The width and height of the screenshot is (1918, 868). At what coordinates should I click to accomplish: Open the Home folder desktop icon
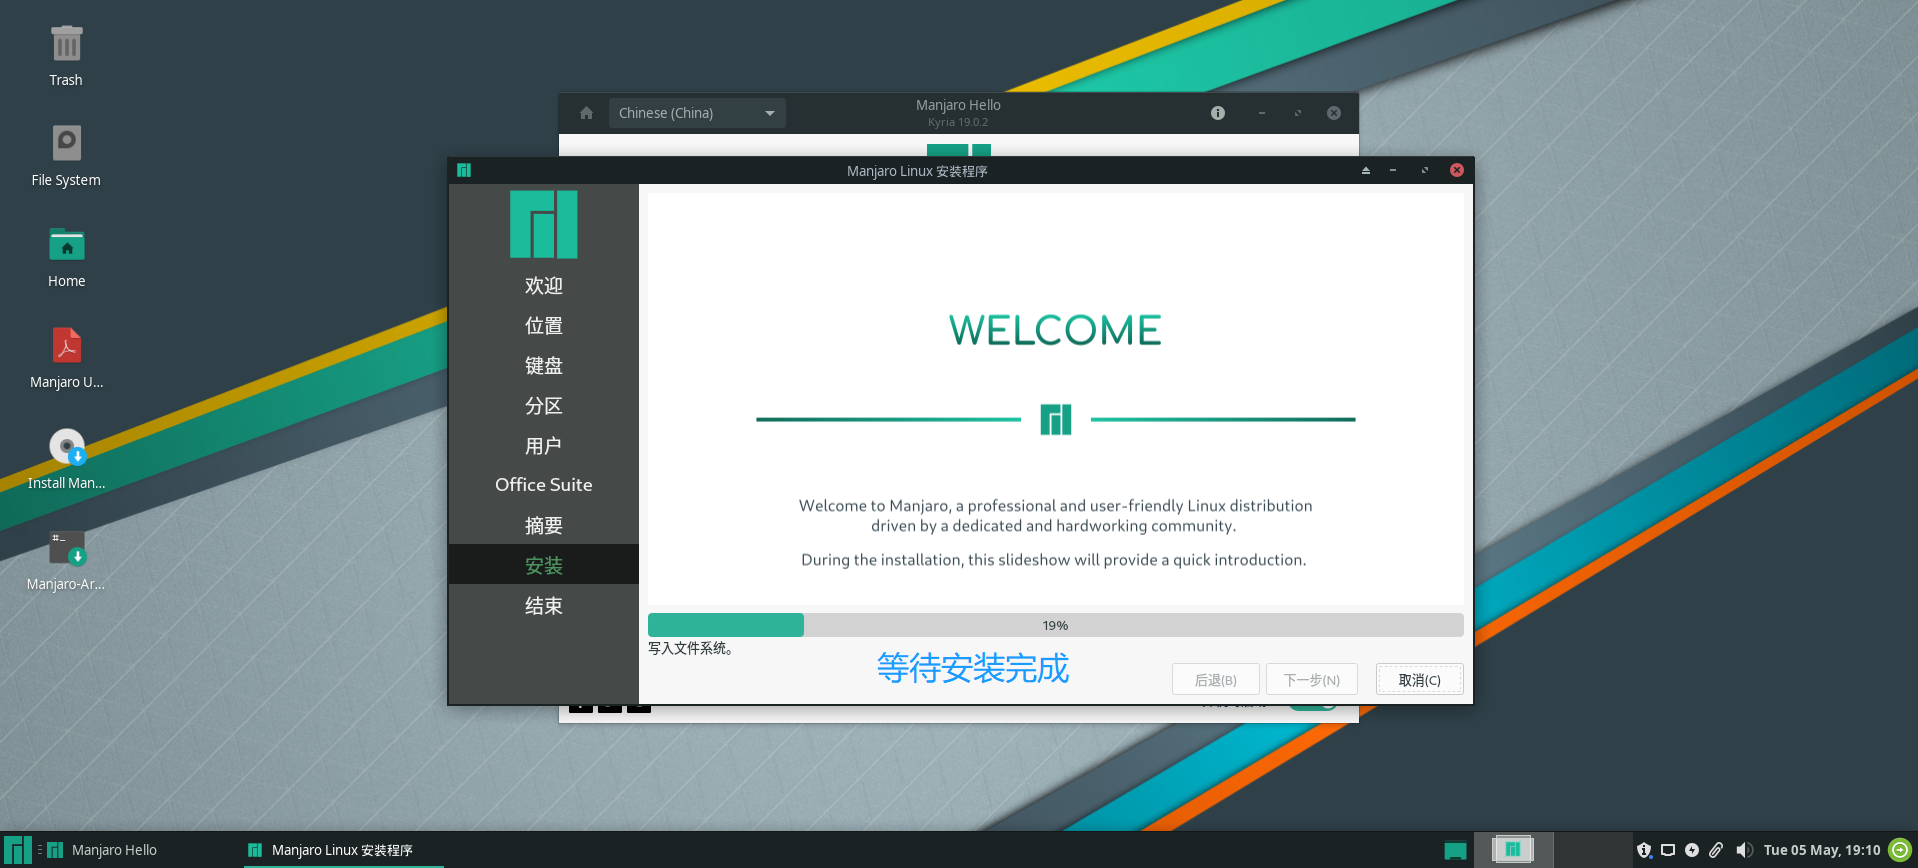pos(67,244)
